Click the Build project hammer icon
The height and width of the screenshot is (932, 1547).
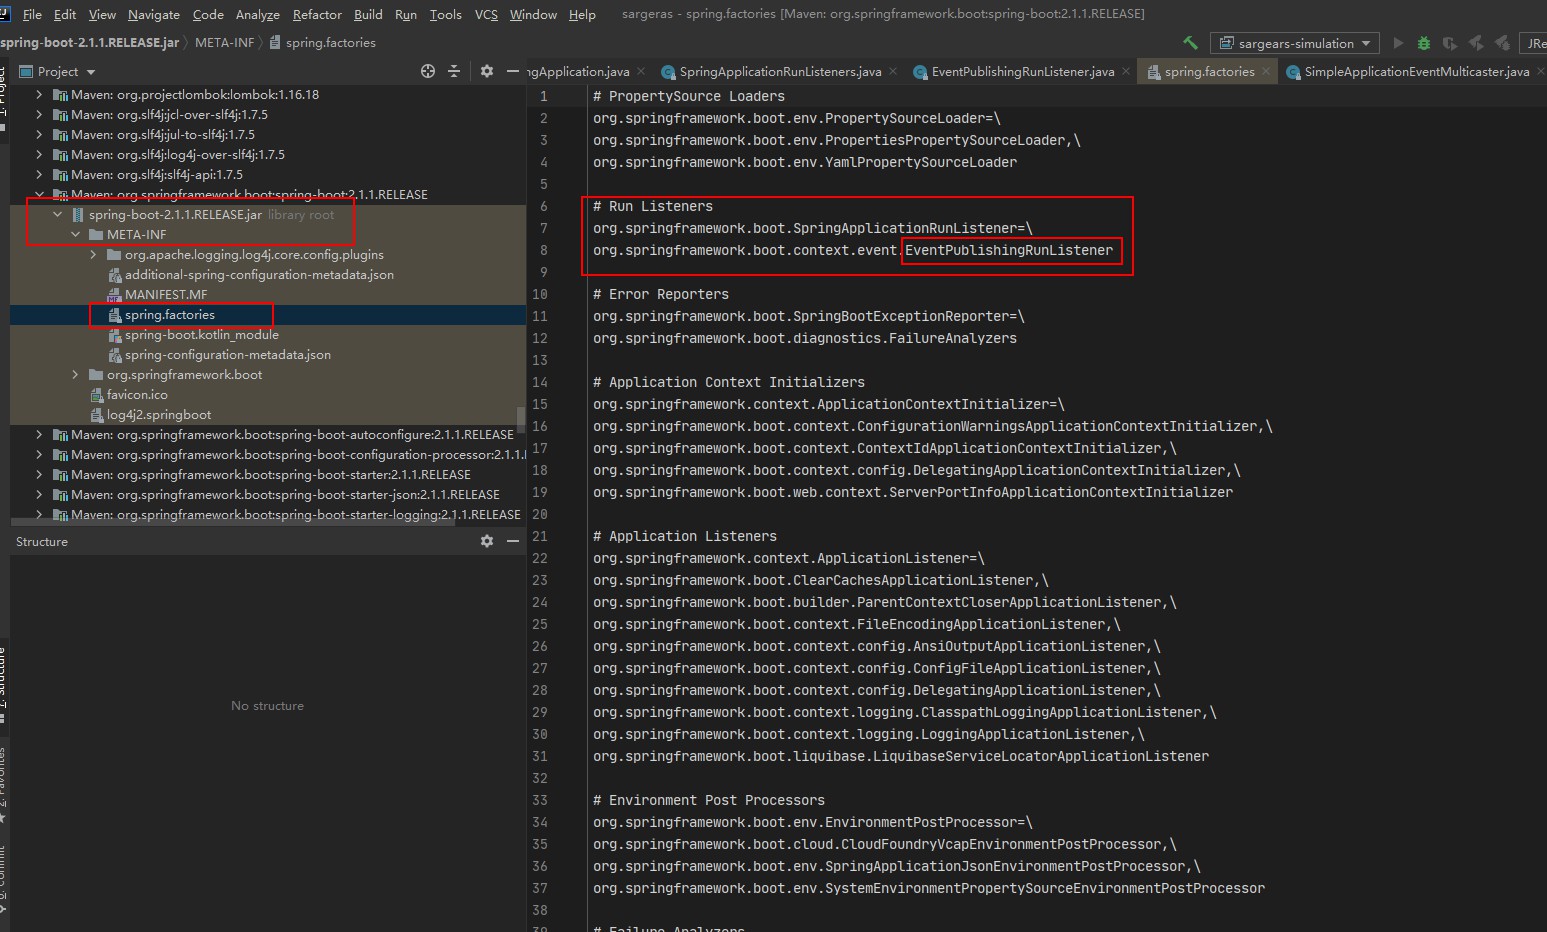click(1190, 43)
